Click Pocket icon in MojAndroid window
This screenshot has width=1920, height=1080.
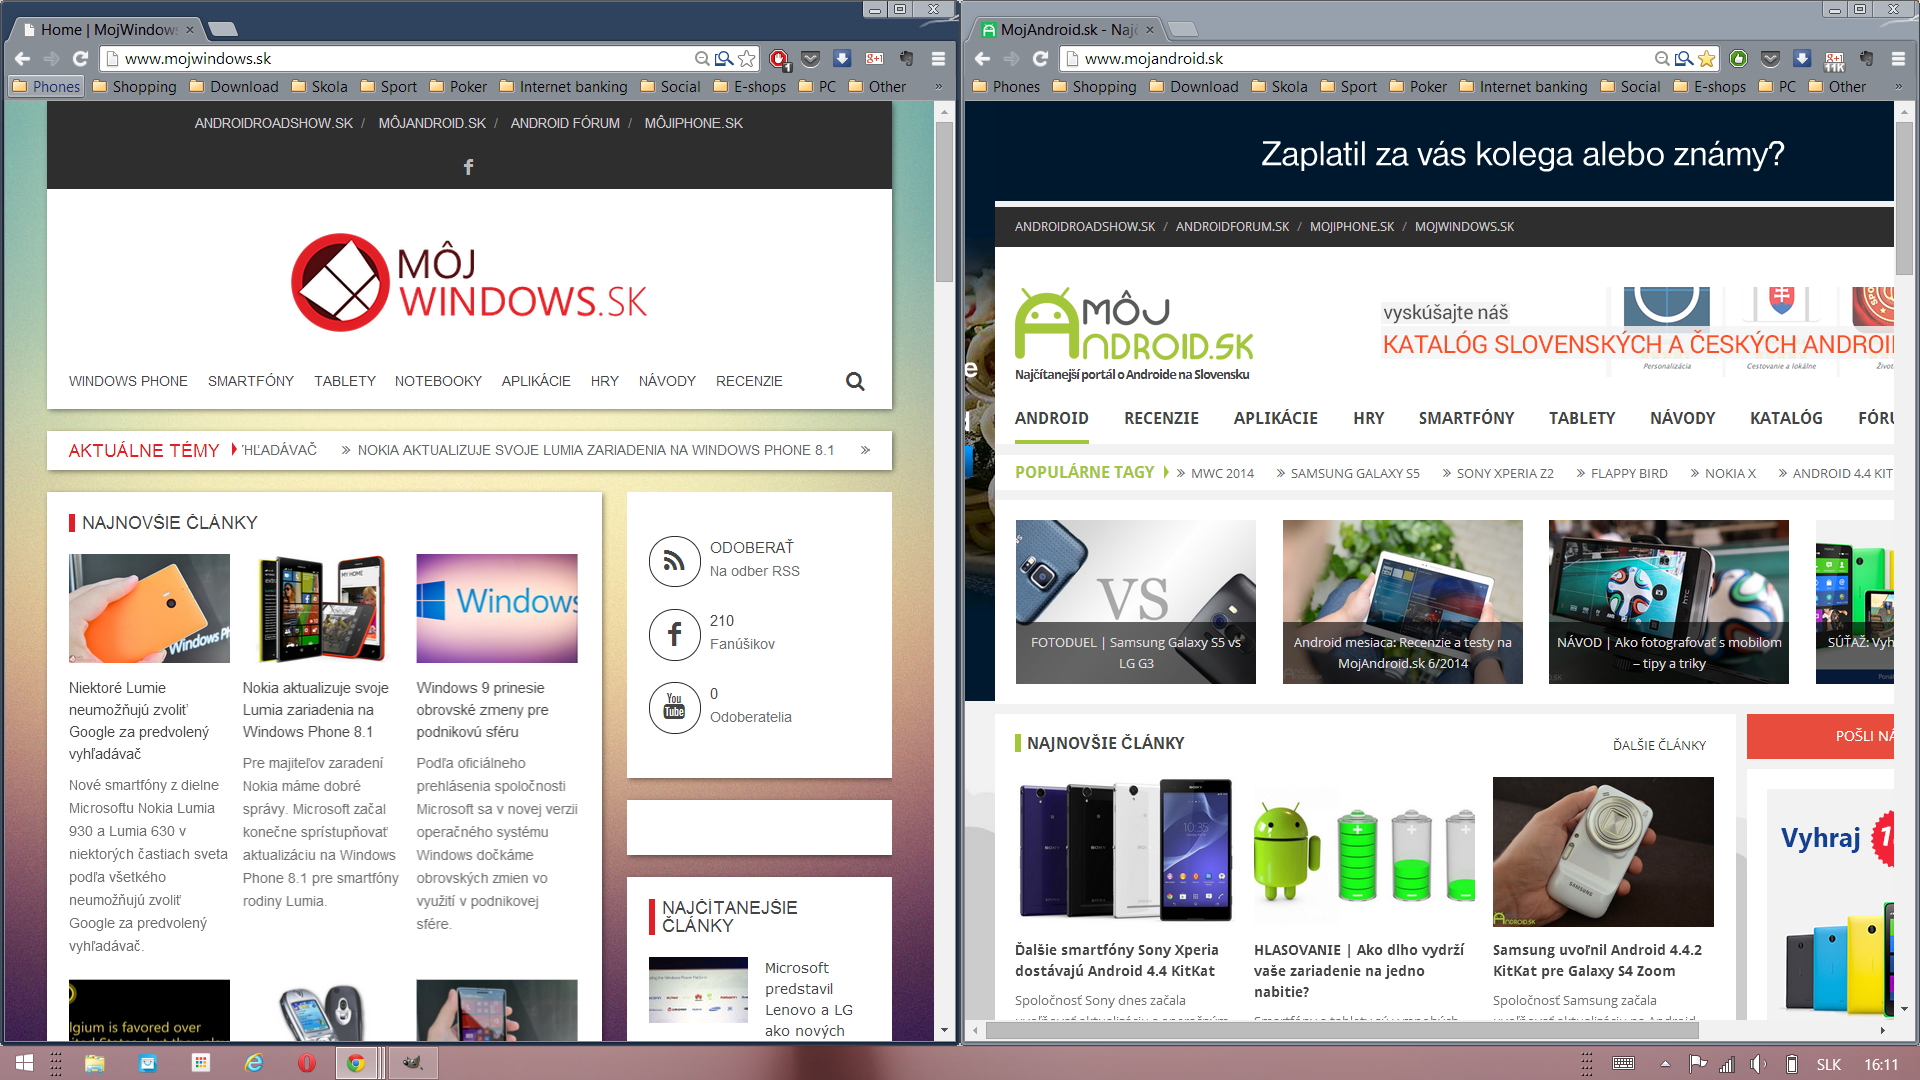click(1771, 59)
